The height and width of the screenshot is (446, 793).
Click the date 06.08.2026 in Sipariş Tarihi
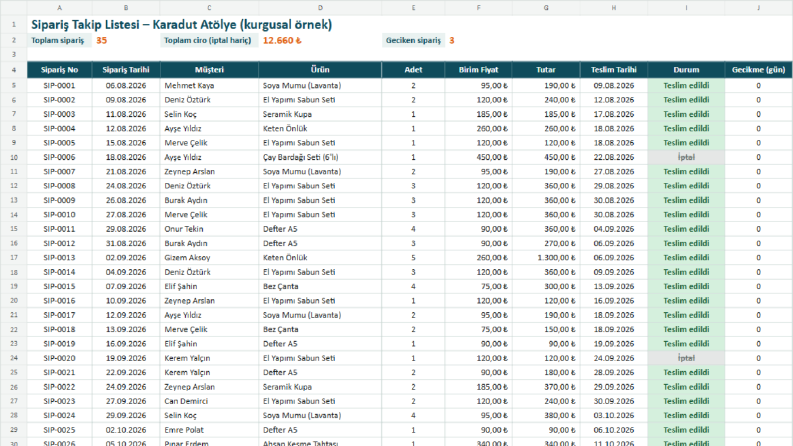[126, 85]
